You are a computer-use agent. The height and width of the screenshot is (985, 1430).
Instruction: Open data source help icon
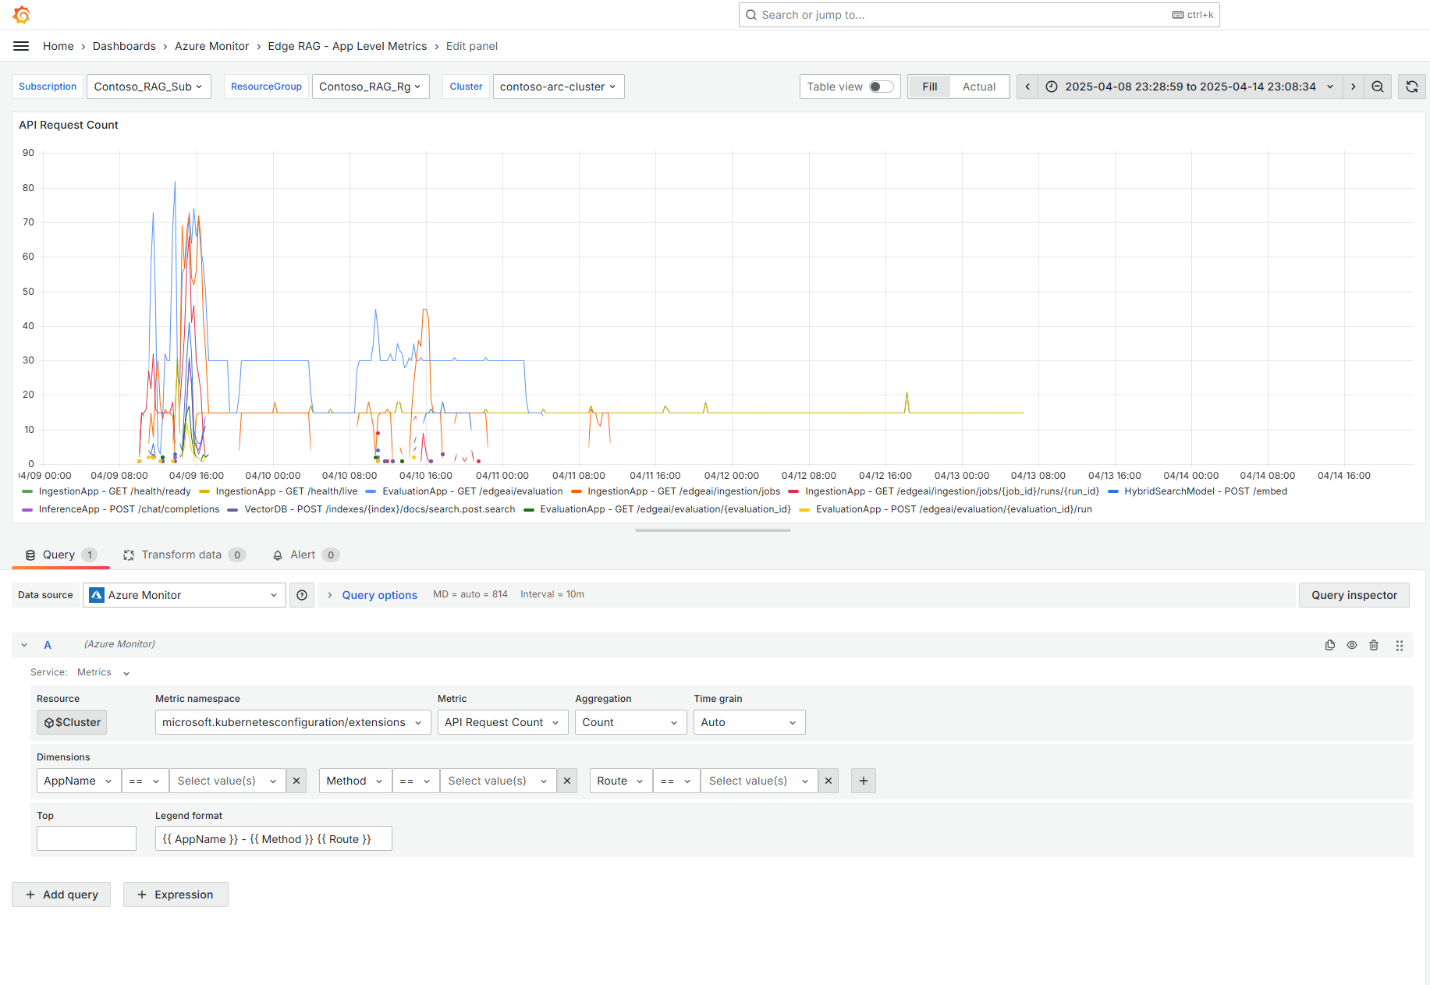click(x=302, y=595)
